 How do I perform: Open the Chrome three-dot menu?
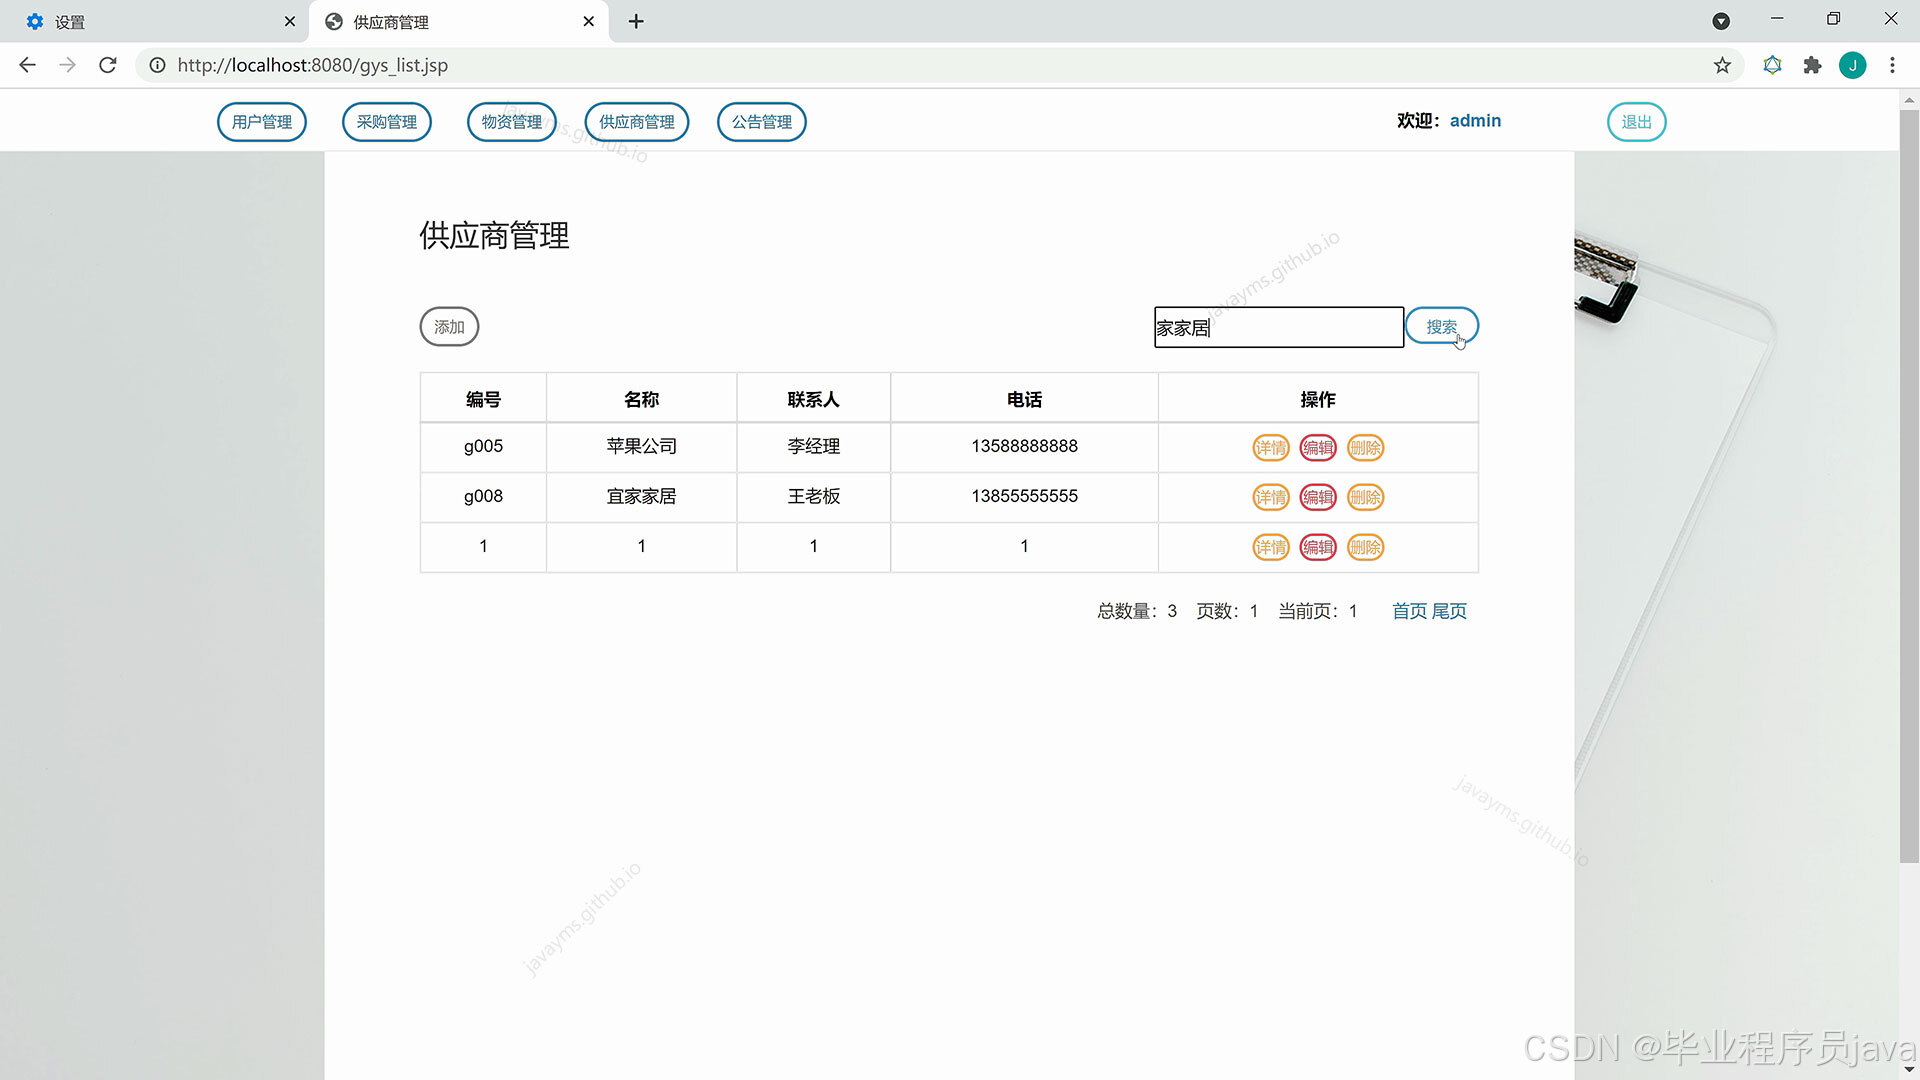point(1892,65)
